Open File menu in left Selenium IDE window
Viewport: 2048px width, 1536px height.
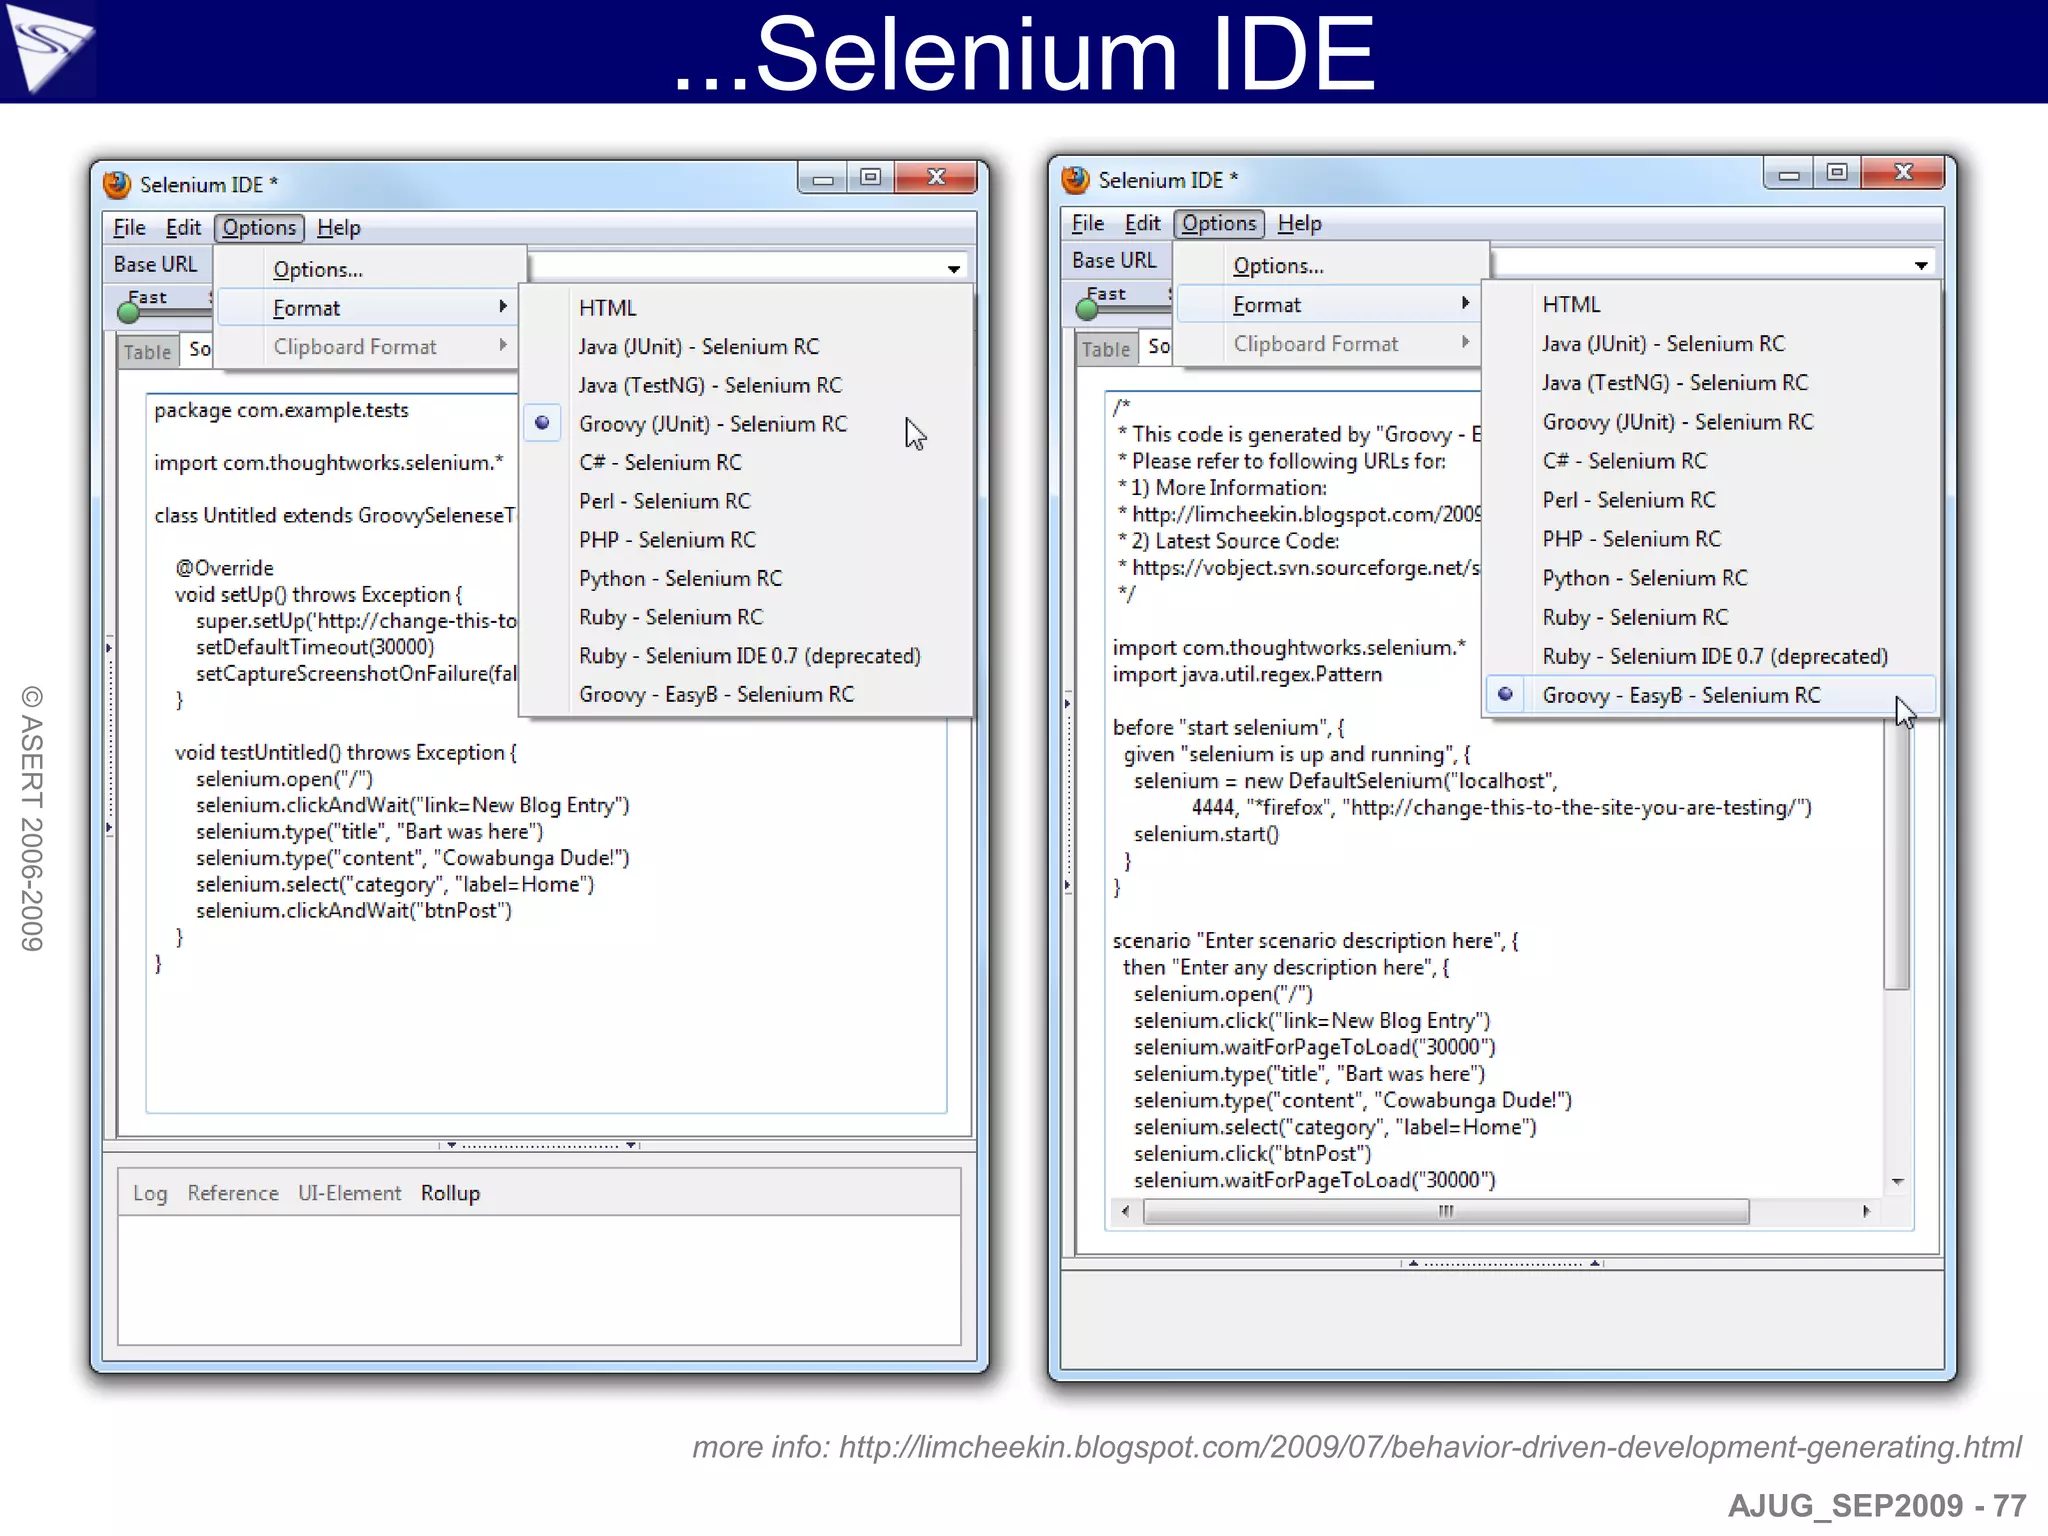[129, 228]
